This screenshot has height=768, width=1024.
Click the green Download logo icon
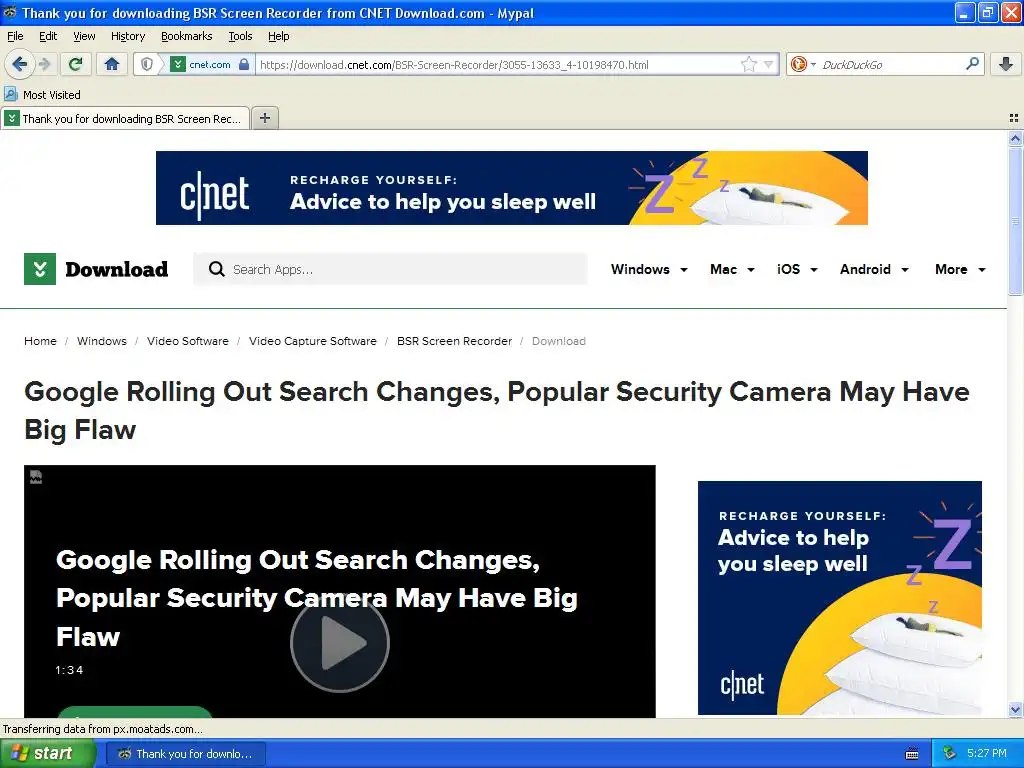40,269
